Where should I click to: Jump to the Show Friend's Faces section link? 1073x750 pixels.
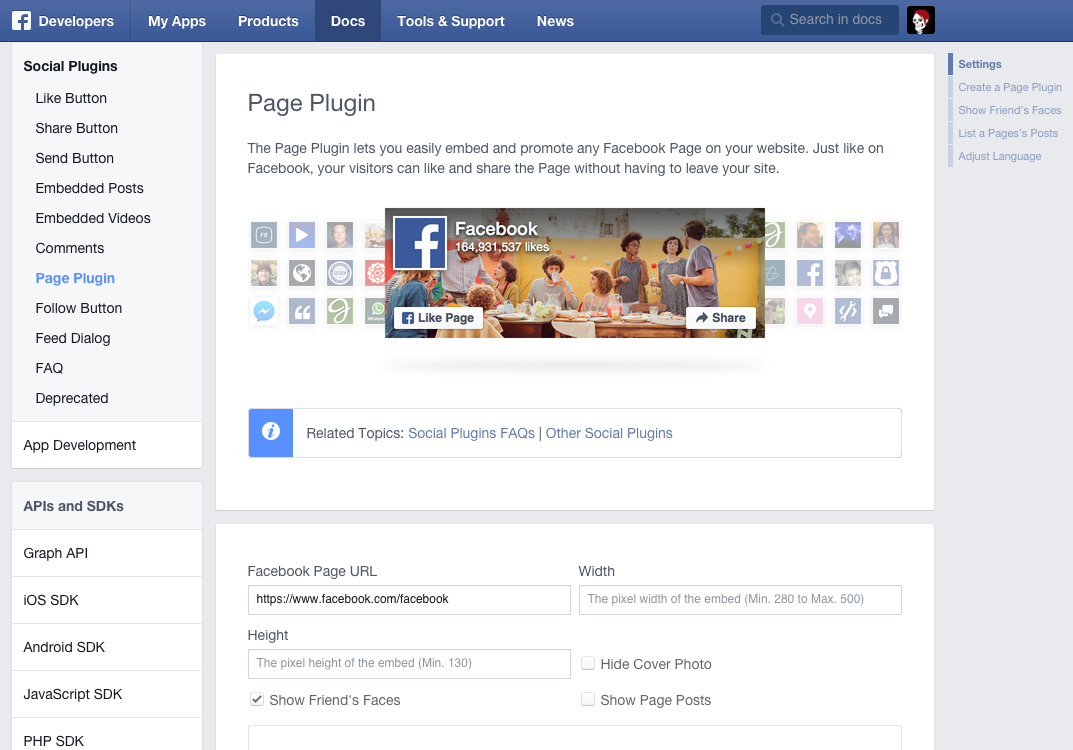pos(1009,110)
